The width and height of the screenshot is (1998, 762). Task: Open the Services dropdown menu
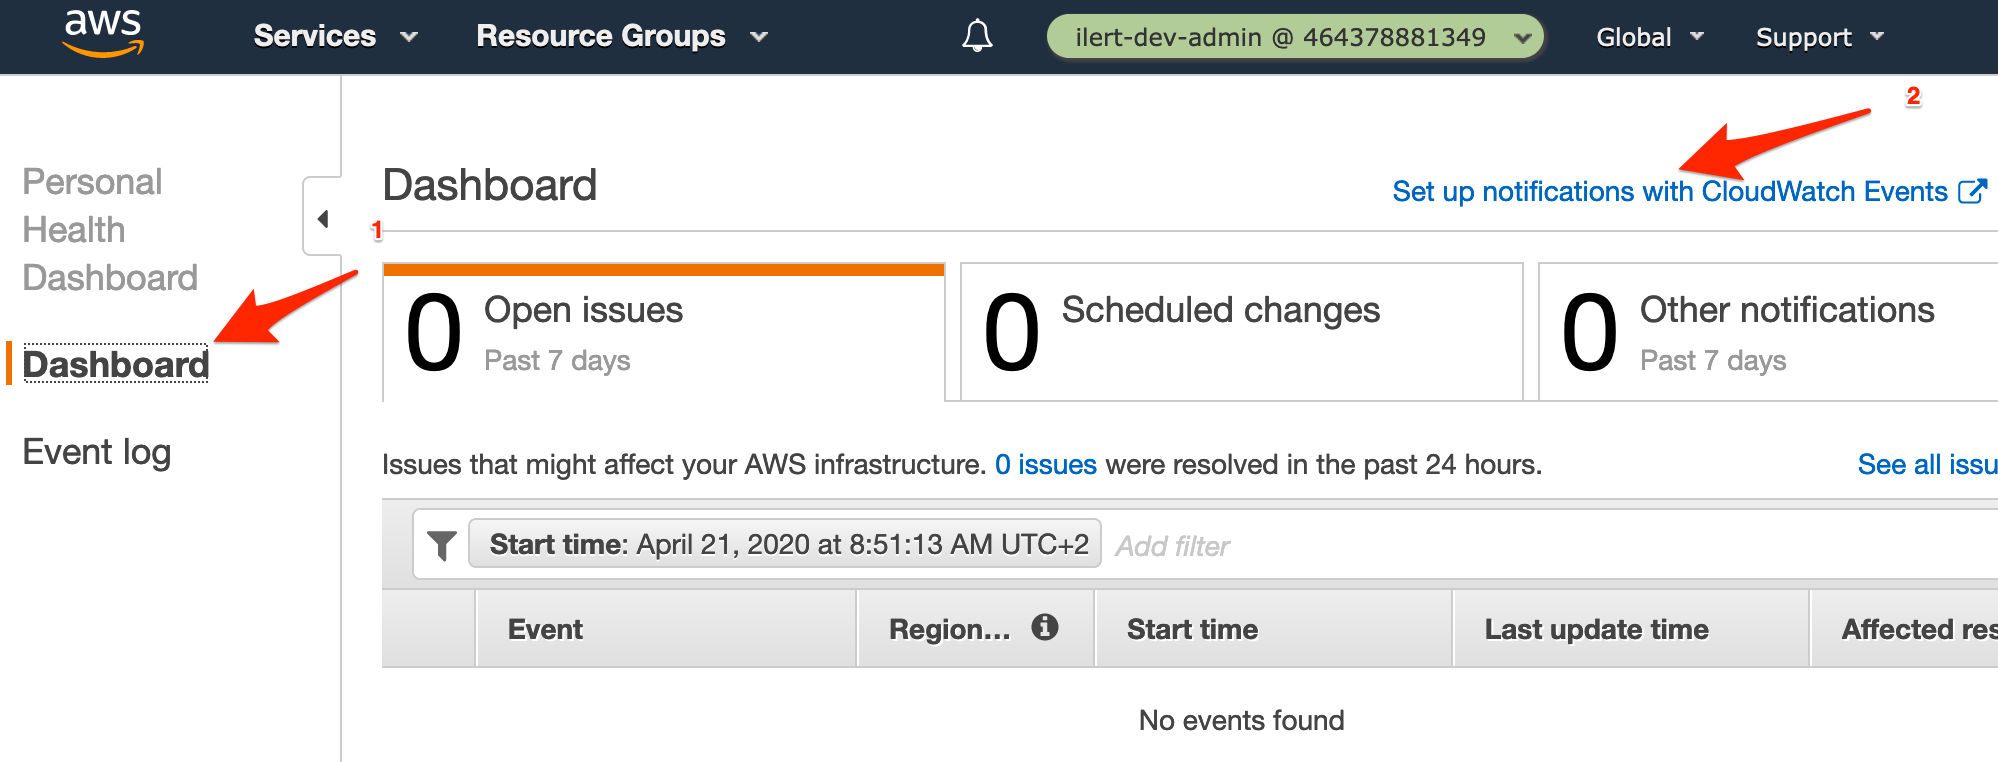335,36
